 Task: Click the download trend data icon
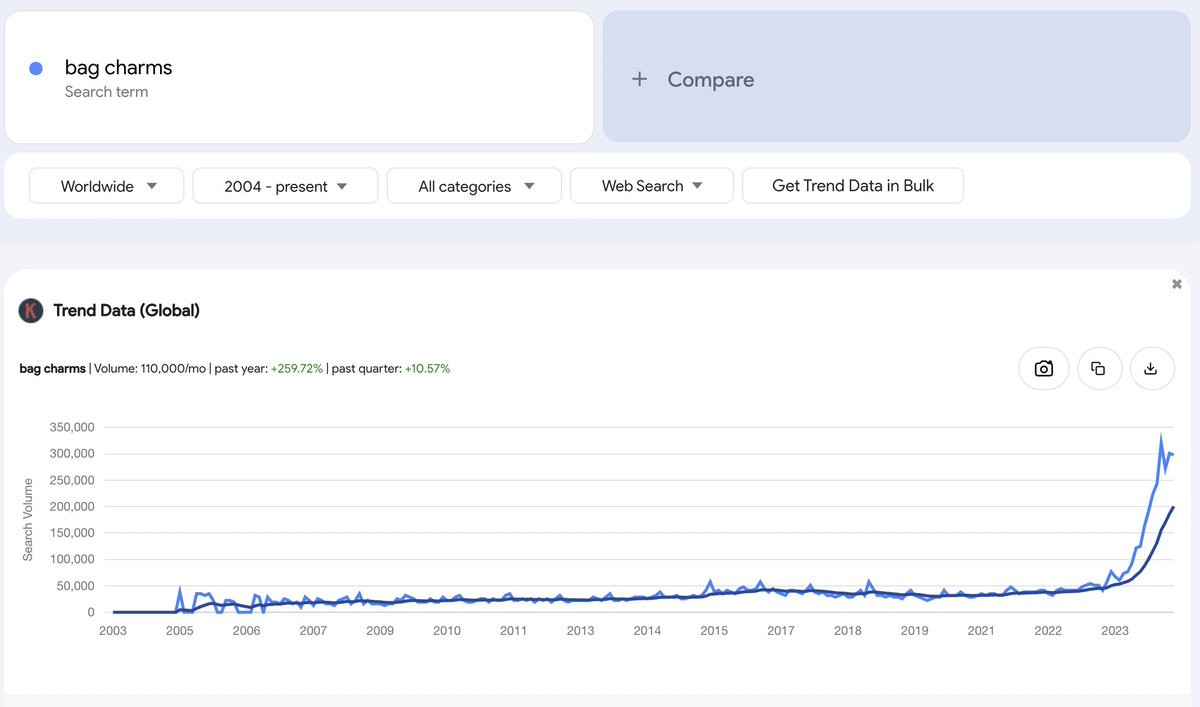(x=1151, y=369)
